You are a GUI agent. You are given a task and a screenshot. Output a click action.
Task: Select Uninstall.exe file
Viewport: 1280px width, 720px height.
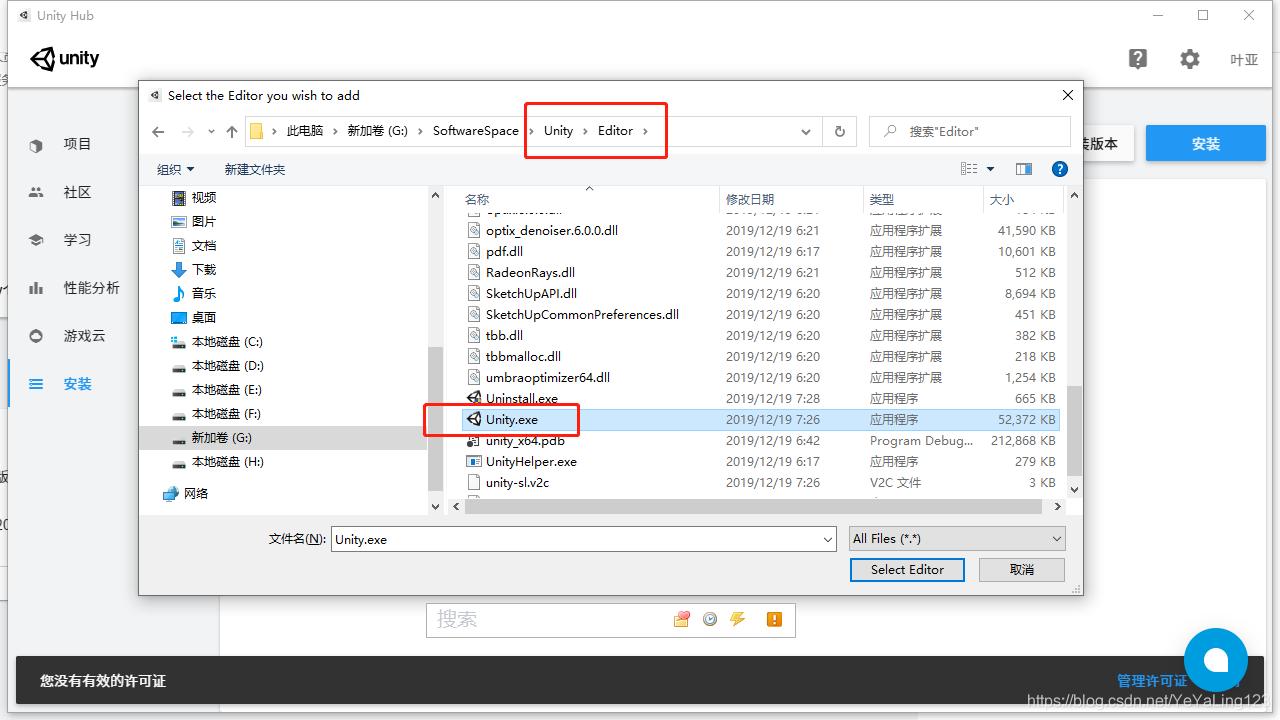(521, 398)
